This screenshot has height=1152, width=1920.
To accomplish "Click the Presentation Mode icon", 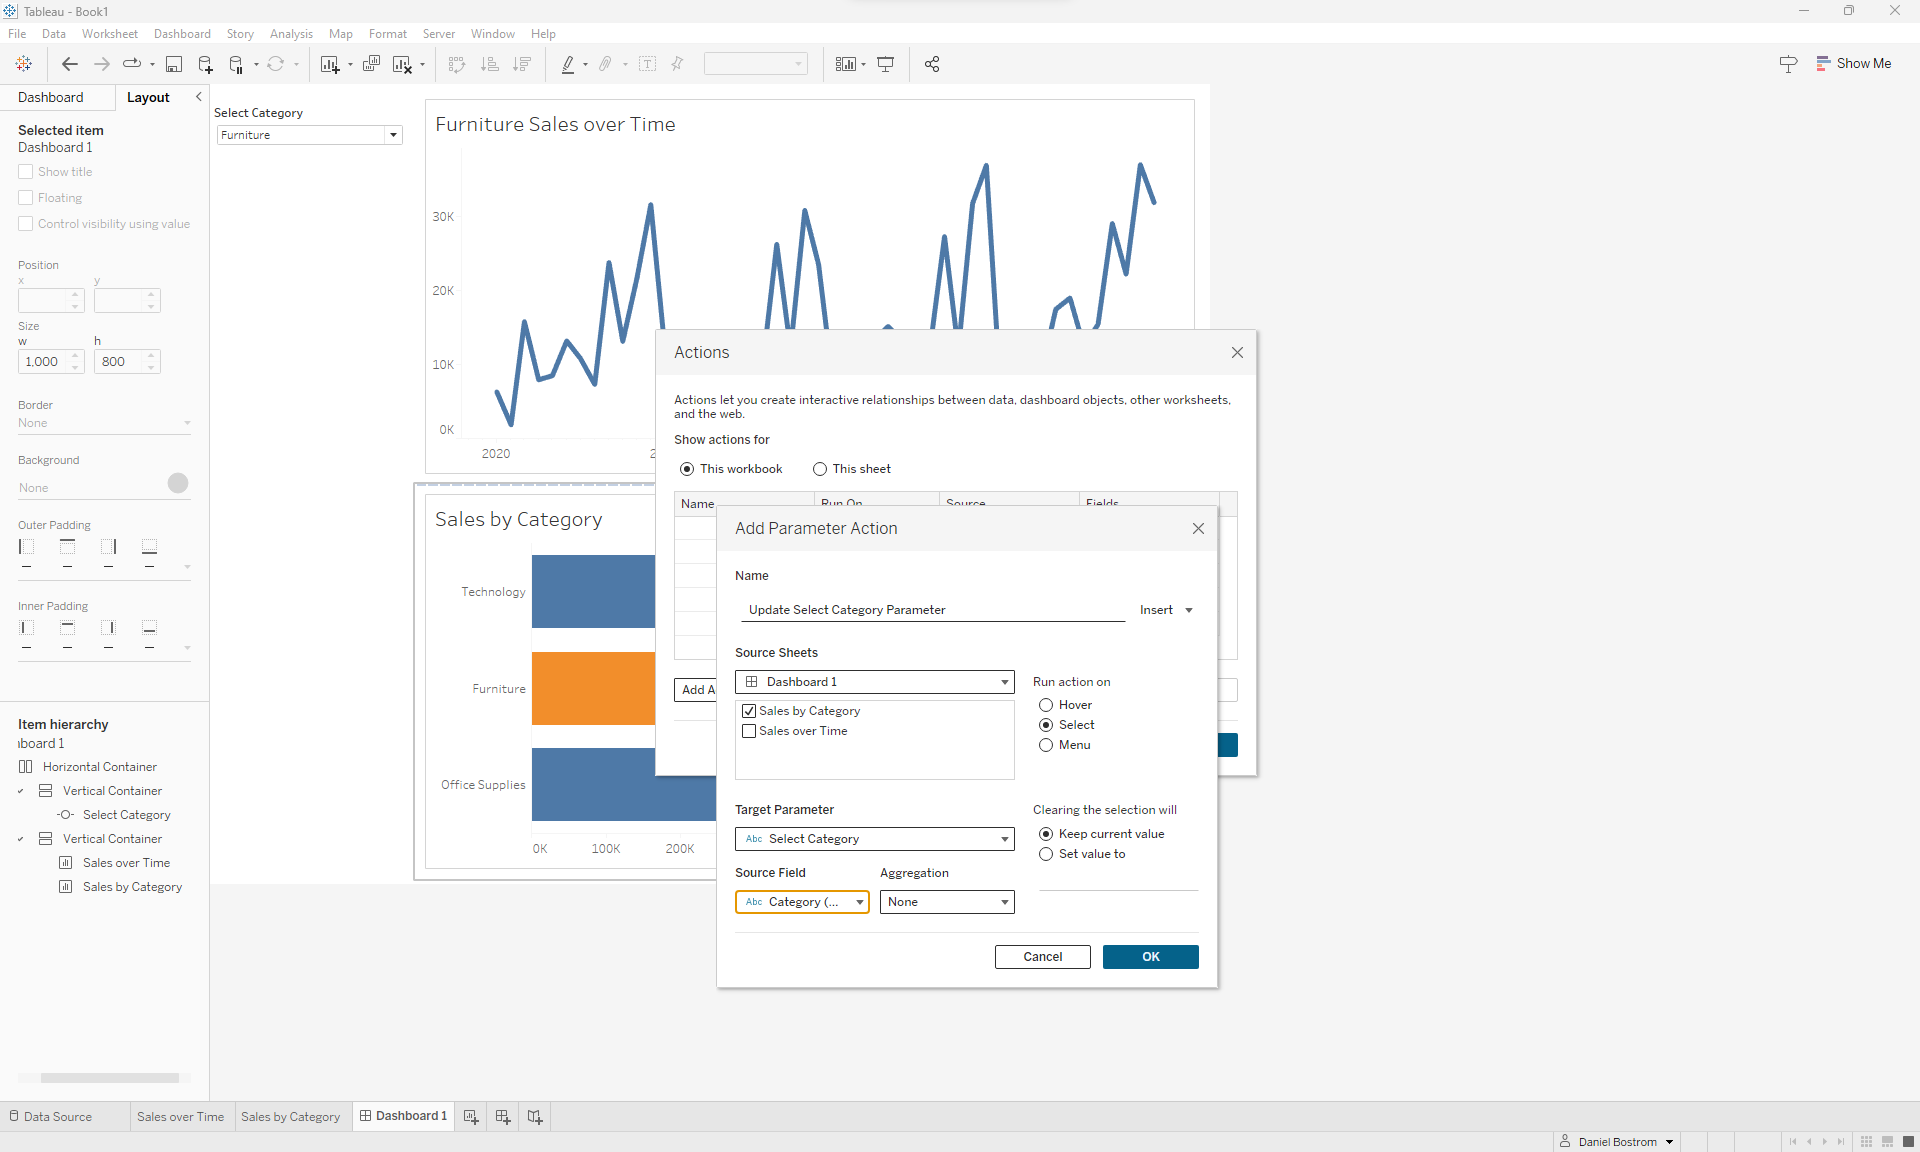I will [885, 64].
